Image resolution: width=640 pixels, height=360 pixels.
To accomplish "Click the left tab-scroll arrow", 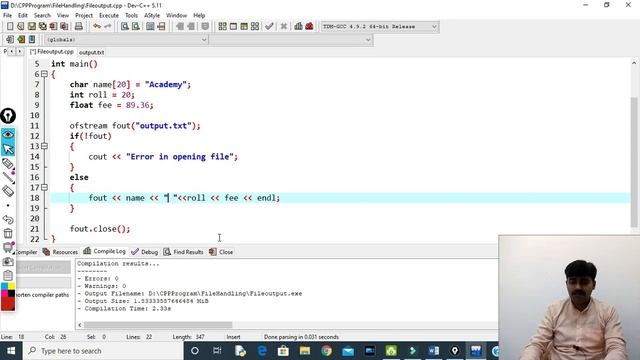I will click(x=12, y=51).
